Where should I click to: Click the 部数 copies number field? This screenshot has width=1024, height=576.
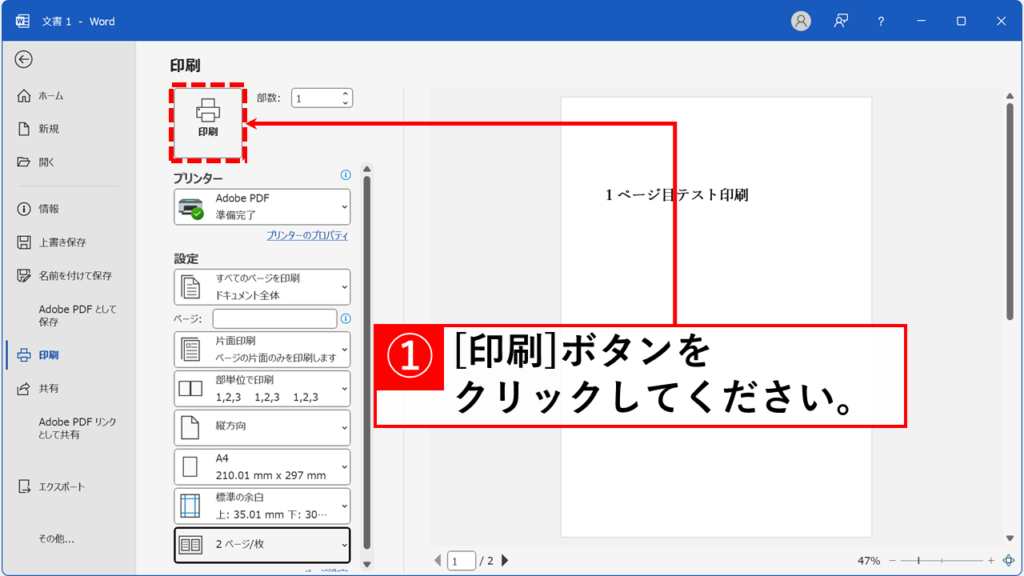pyautogui.click(x=316, y=98)
